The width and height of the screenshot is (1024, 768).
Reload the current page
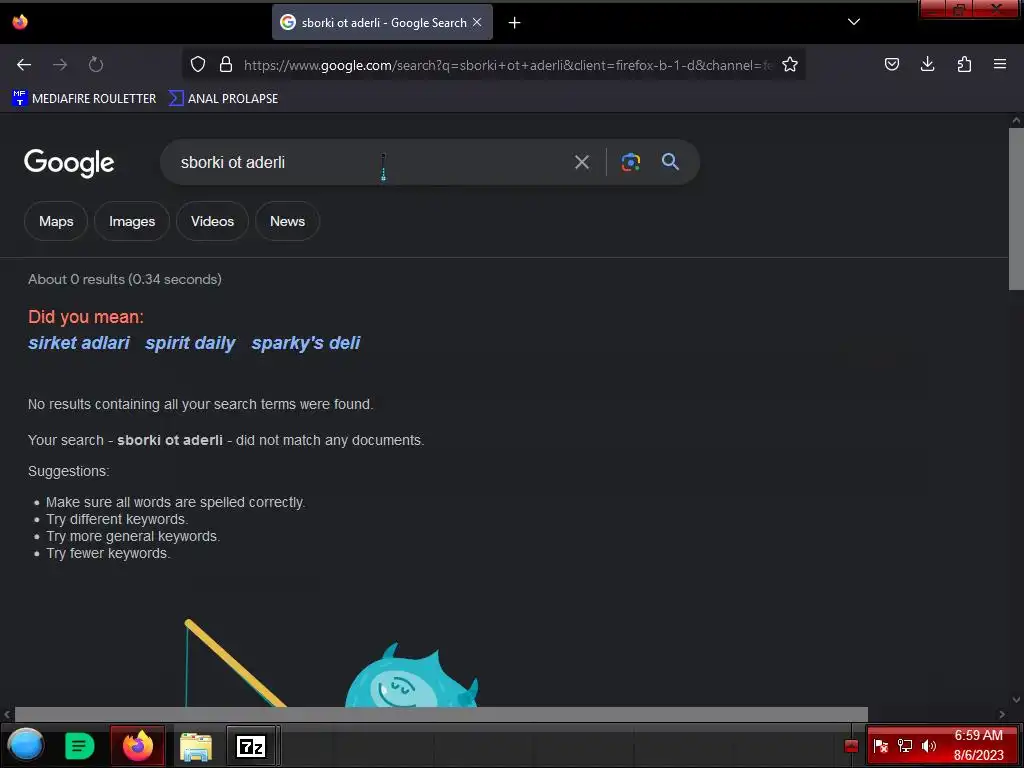(96, 65)
